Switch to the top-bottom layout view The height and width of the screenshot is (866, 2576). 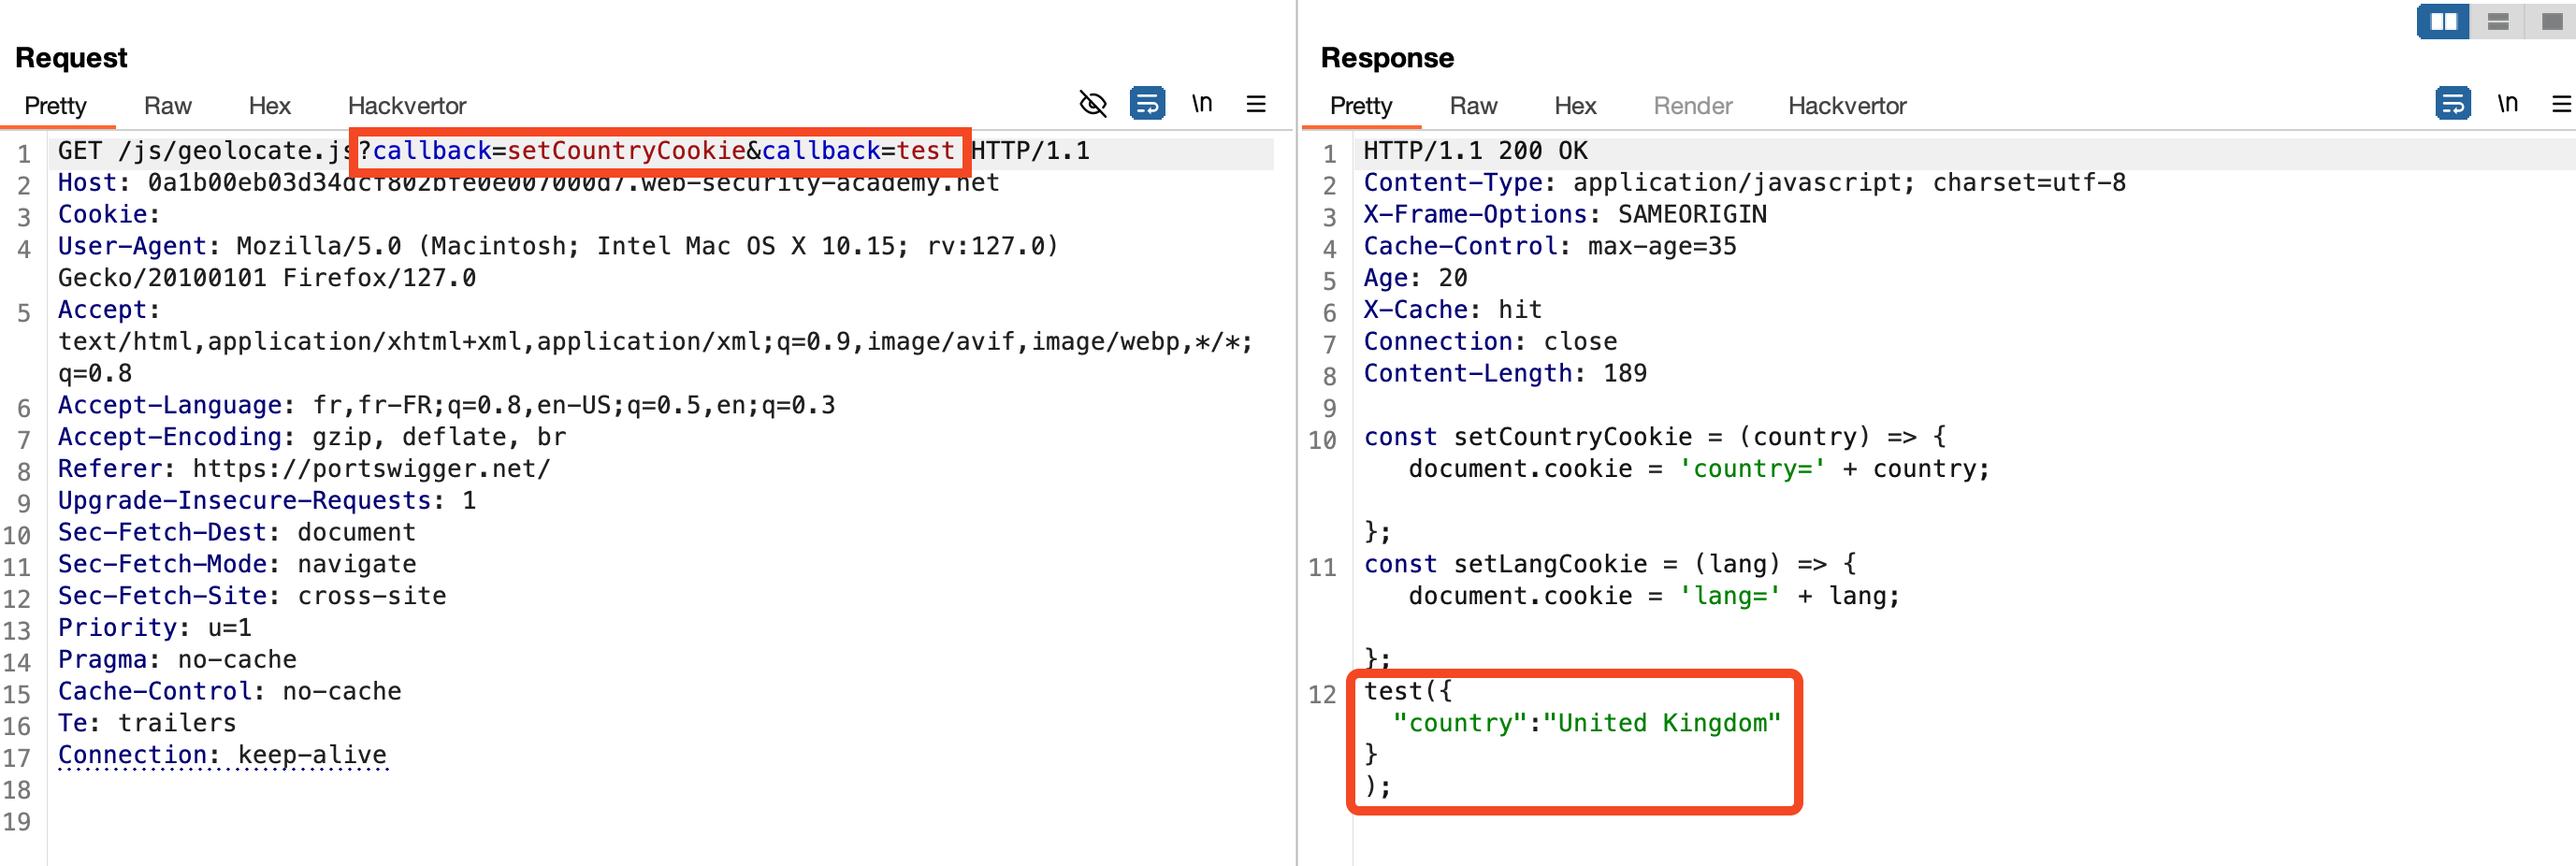2497,21
